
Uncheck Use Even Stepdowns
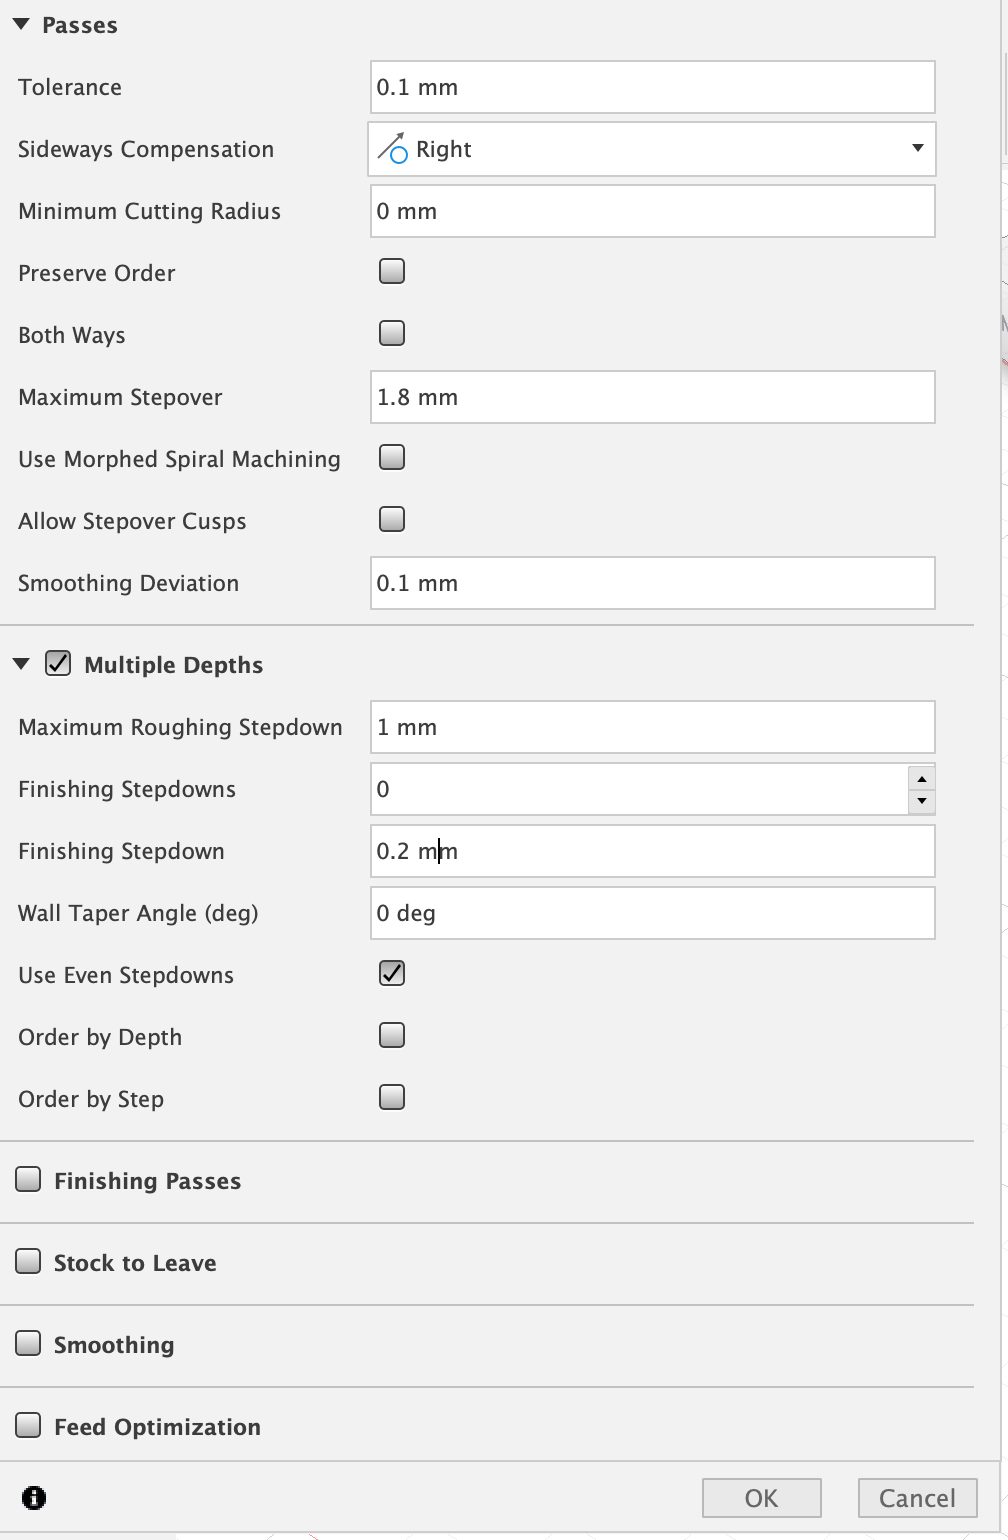tap(392, 973)
